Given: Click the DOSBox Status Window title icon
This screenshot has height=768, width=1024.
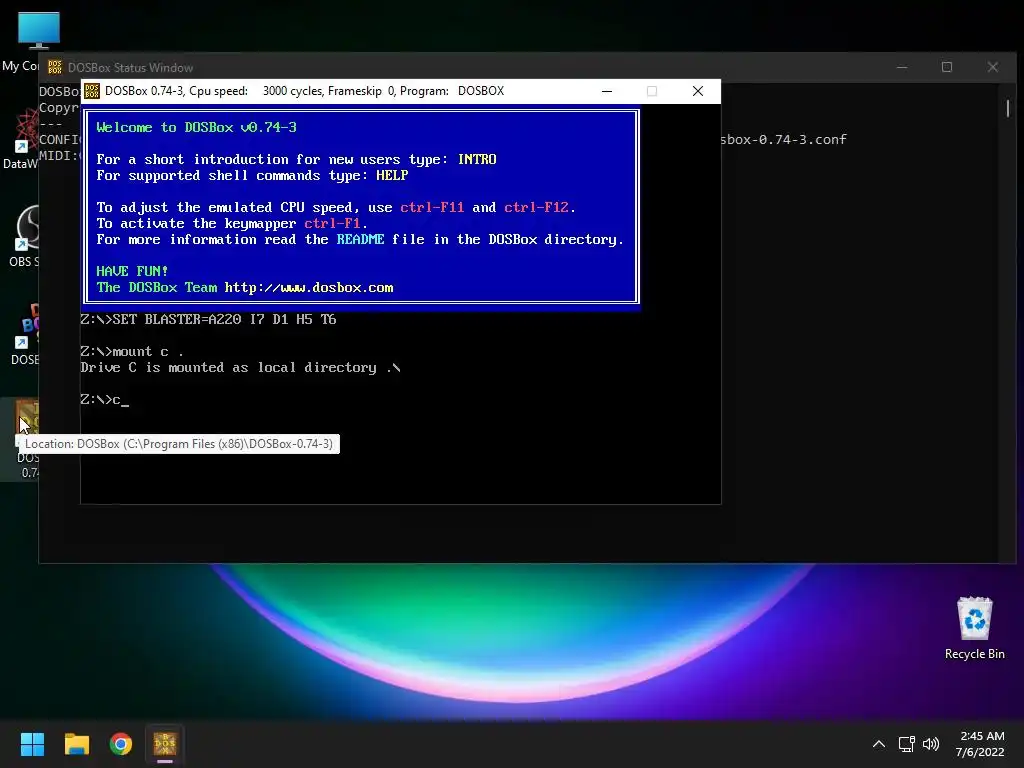Looking at the screenshot, I should click(55, 67).
